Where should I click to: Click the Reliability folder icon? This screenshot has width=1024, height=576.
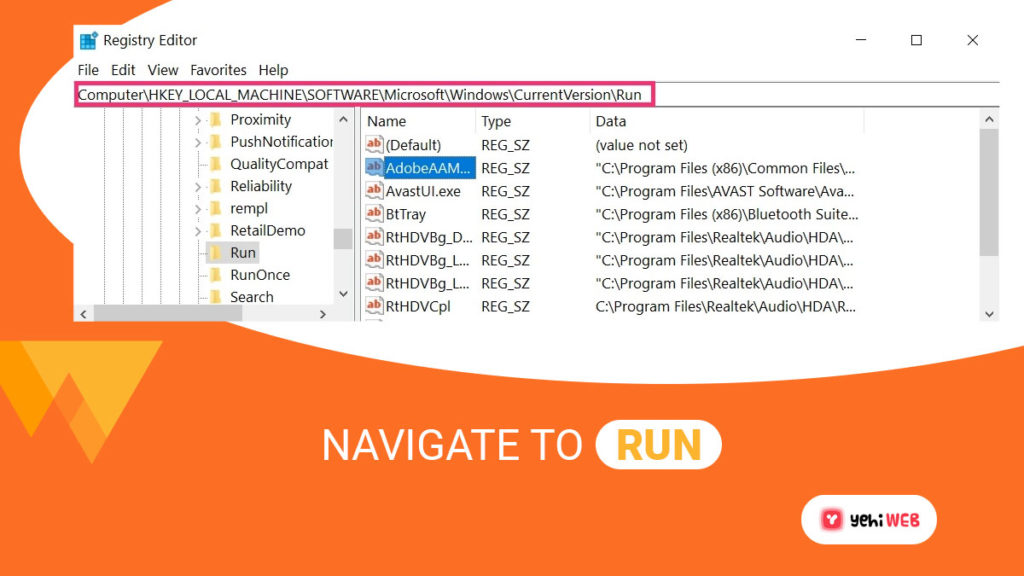tap(215, 186)
